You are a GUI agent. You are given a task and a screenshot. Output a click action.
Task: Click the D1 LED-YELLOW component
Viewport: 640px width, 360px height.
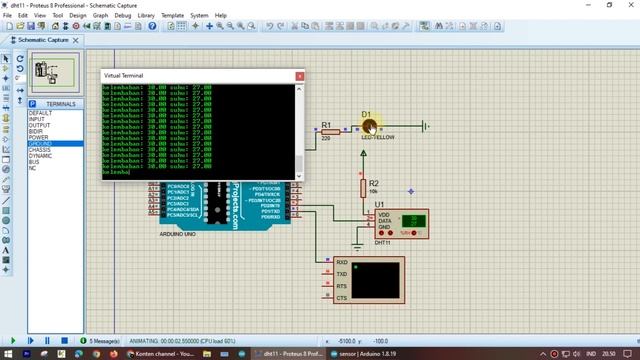tap(369, 127)
